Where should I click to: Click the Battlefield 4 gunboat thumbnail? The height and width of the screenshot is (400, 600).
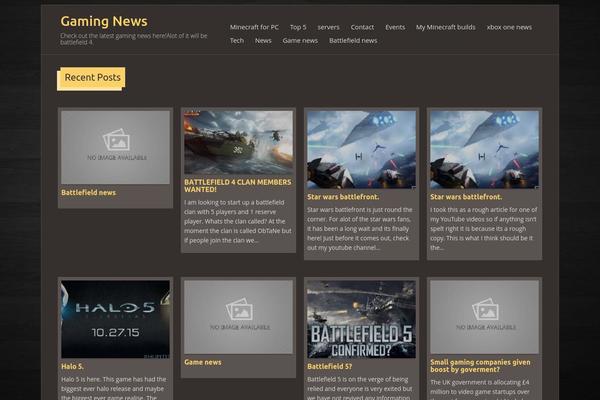tap(238, 143)
